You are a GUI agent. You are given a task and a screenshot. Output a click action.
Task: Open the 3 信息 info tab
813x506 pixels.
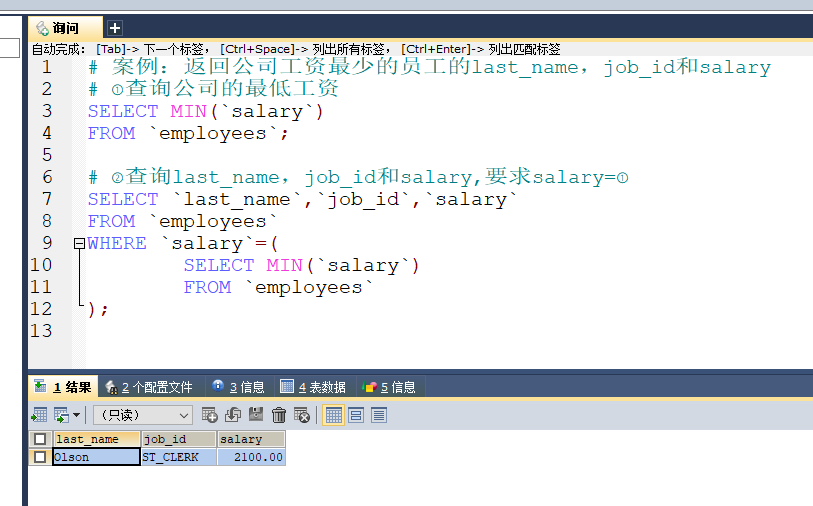pos(239,387)
